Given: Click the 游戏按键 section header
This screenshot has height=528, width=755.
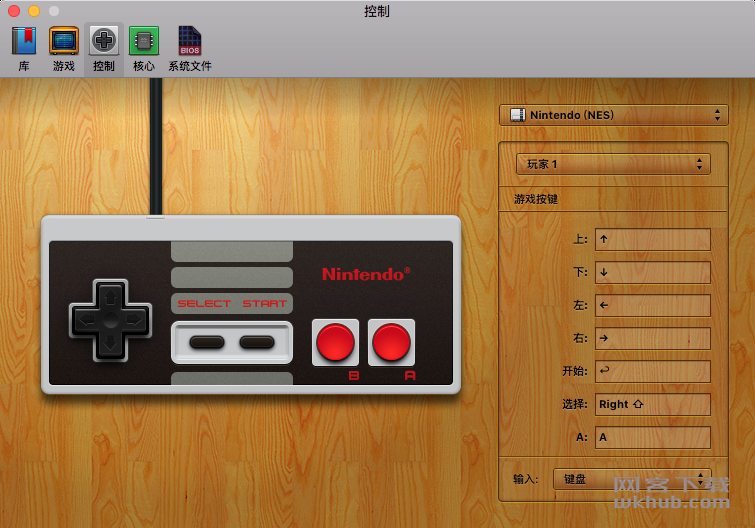Looking at the screenshot, I should (x=535, y=199).
